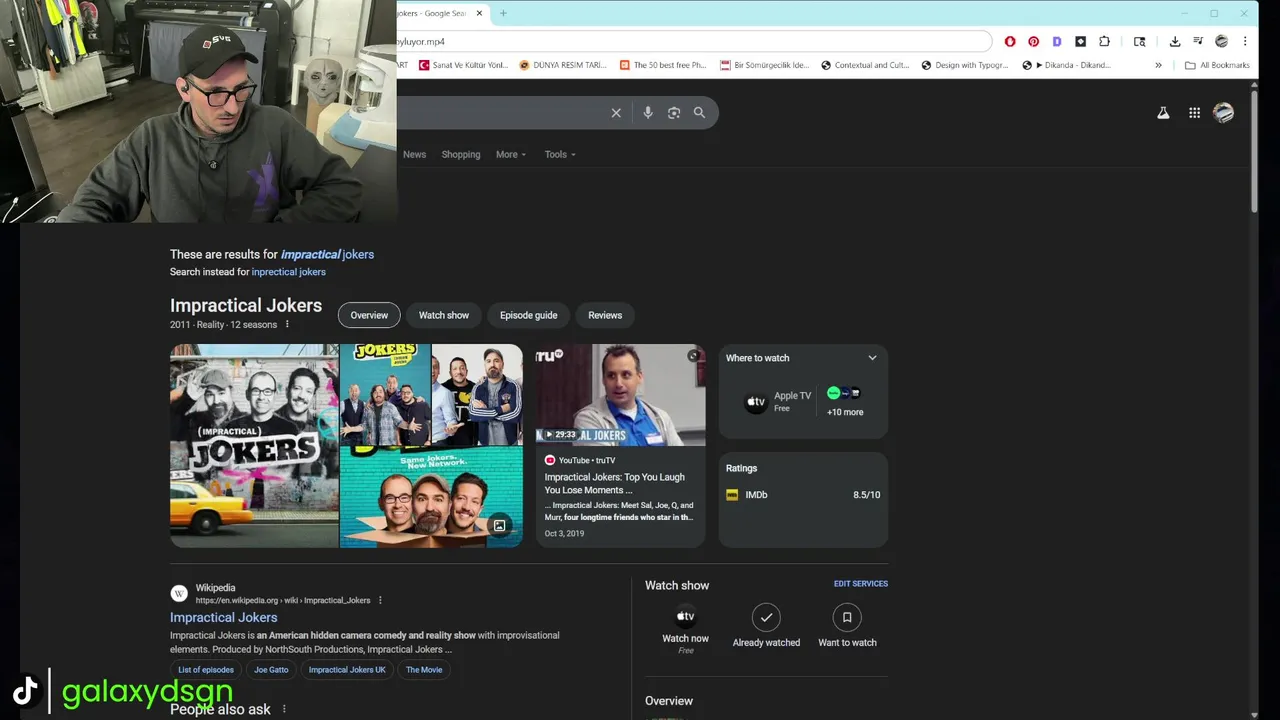Viewport: 1280px width, 720px height.
Task: Click the page search lens toolbar icon
Action: point(1139,41)
